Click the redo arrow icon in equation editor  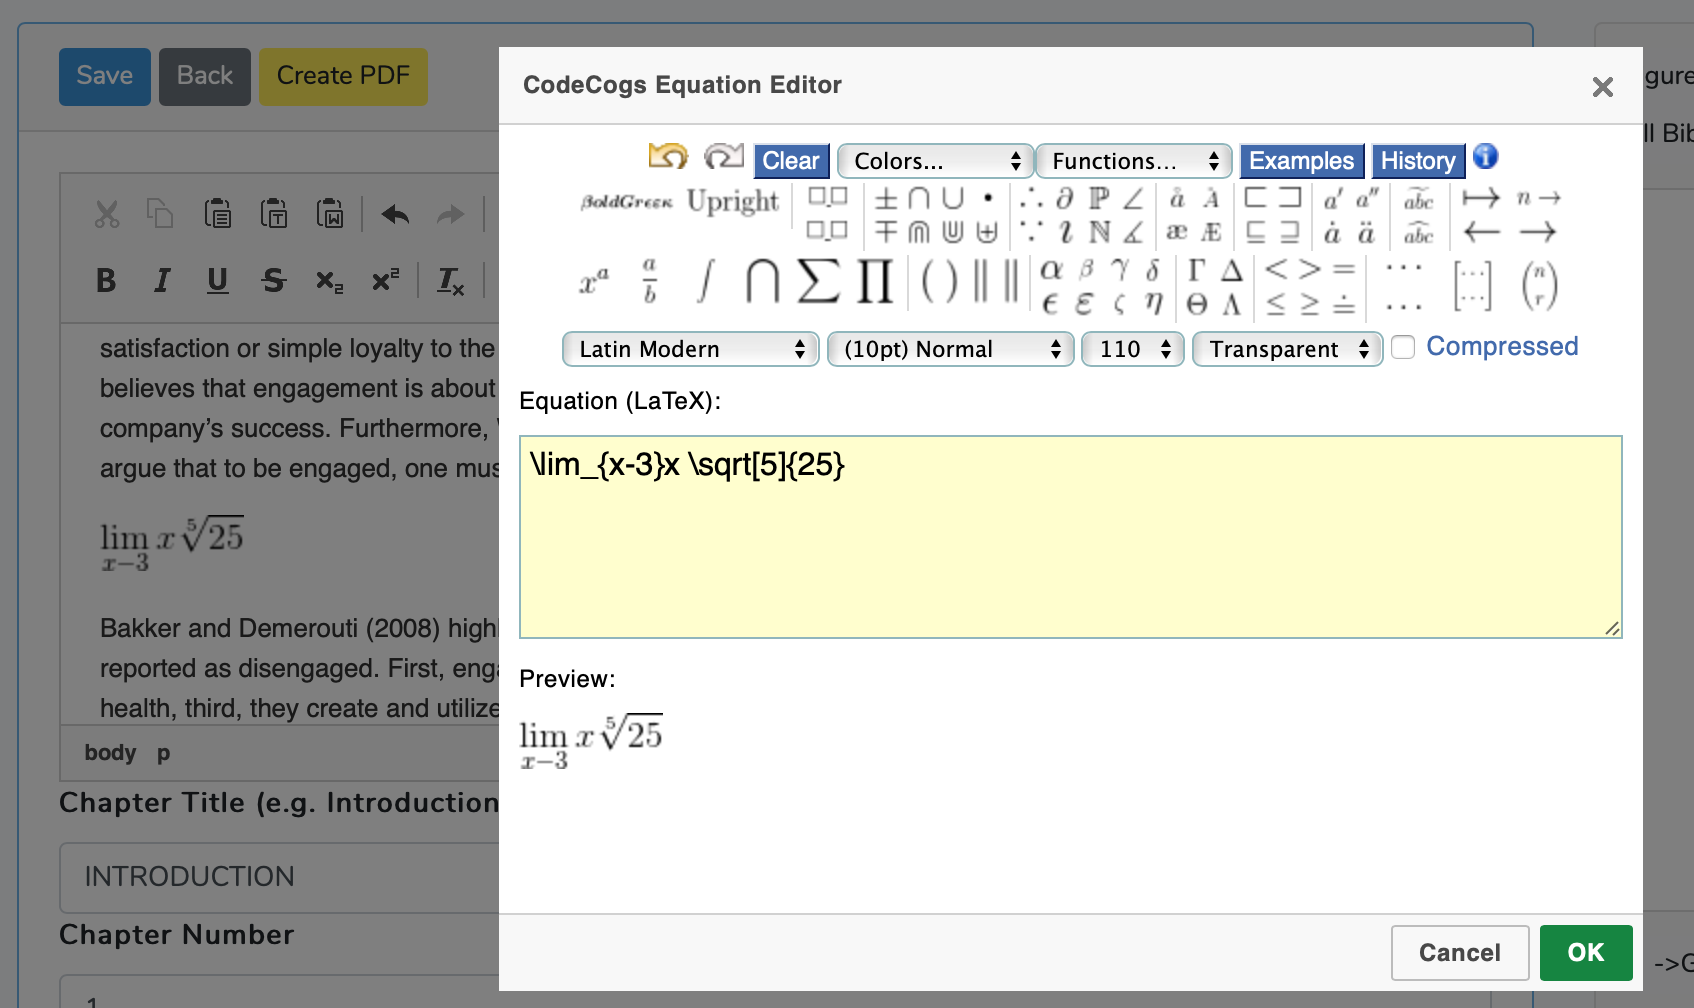723,157
